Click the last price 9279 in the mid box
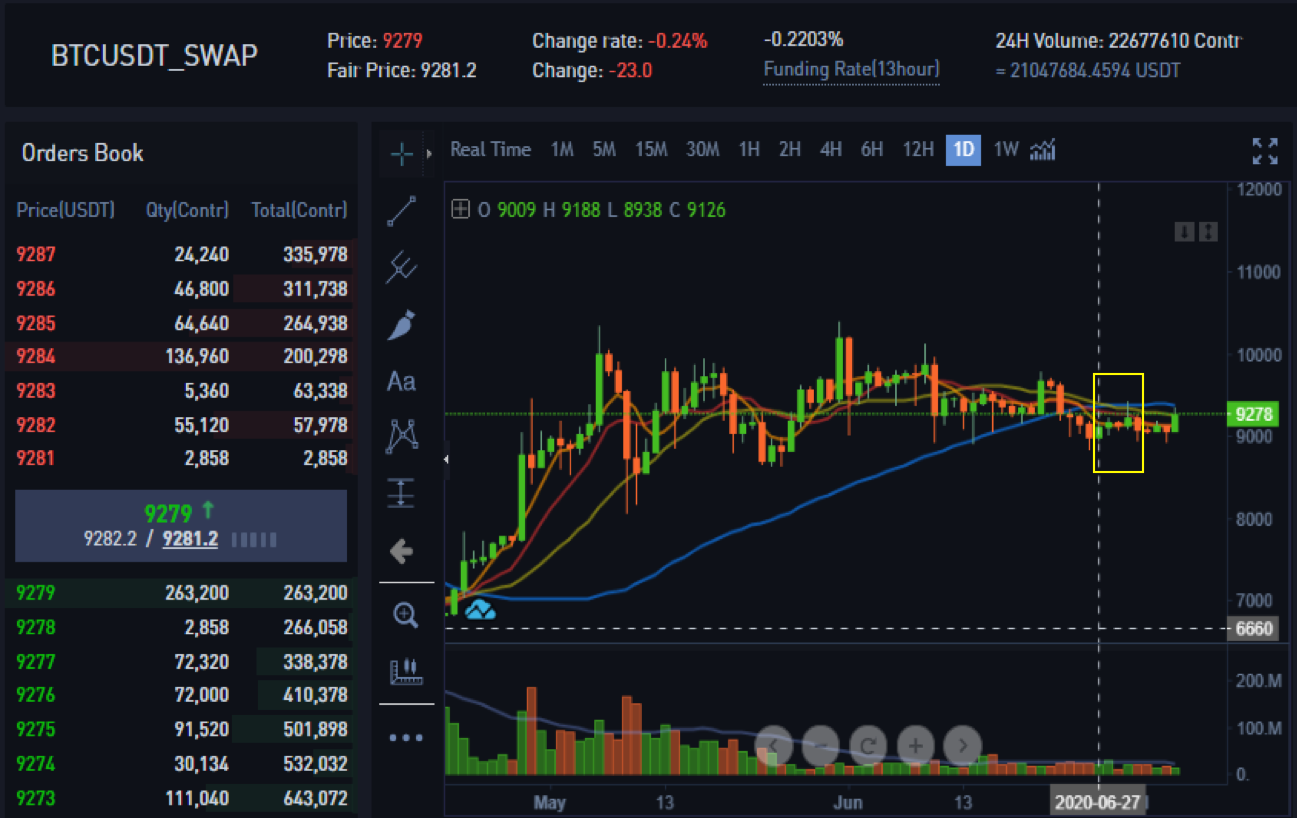 (x=168, y=514)
